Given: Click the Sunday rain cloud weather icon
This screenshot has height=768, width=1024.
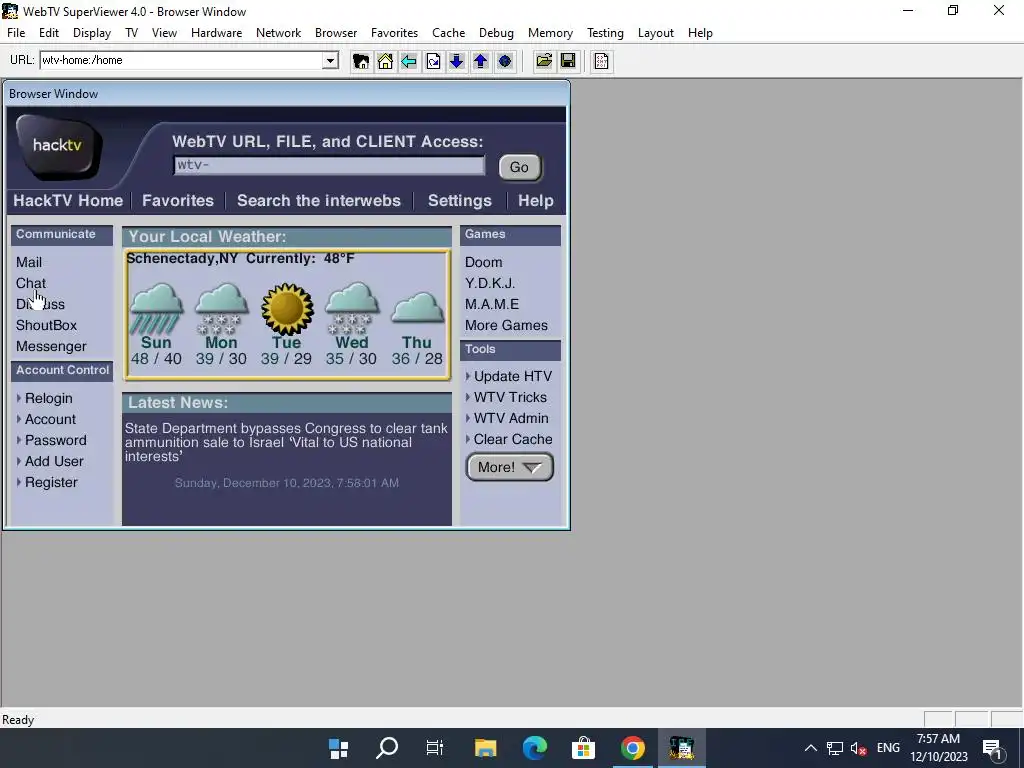Looking at the screenshot, I should (x=156, y=308).
